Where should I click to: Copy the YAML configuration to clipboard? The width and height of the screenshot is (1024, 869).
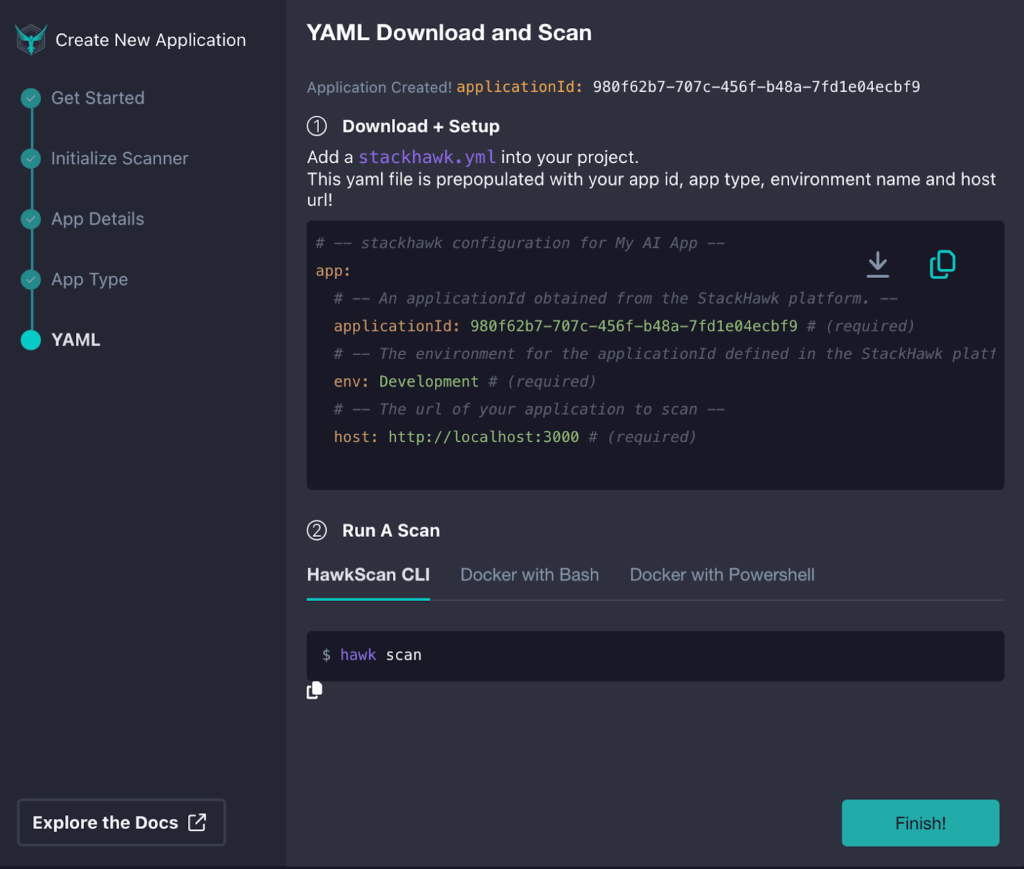click(942, 264)
